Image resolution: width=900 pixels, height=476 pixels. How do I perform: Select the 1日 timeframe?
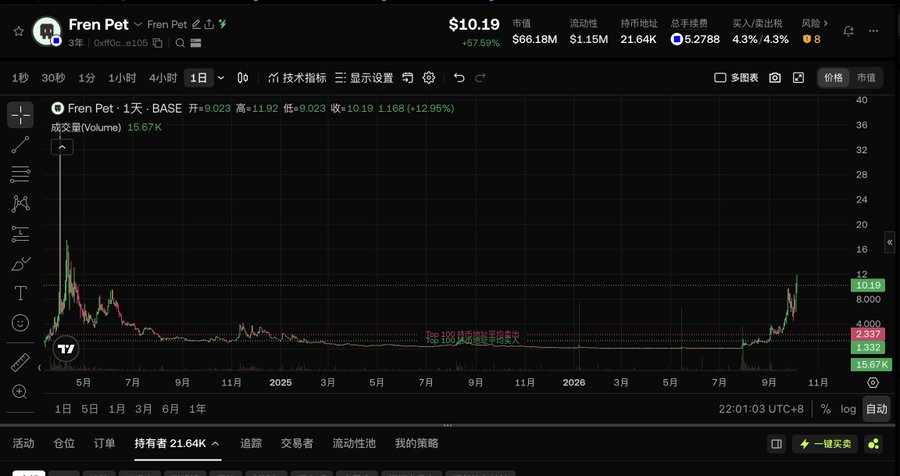(199, 78)
